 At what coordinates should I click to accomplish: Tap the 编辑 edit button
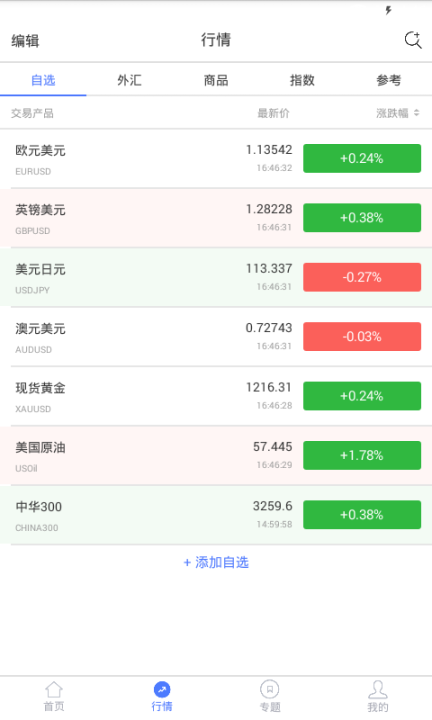pyautogui.click(x=25, y=41)
